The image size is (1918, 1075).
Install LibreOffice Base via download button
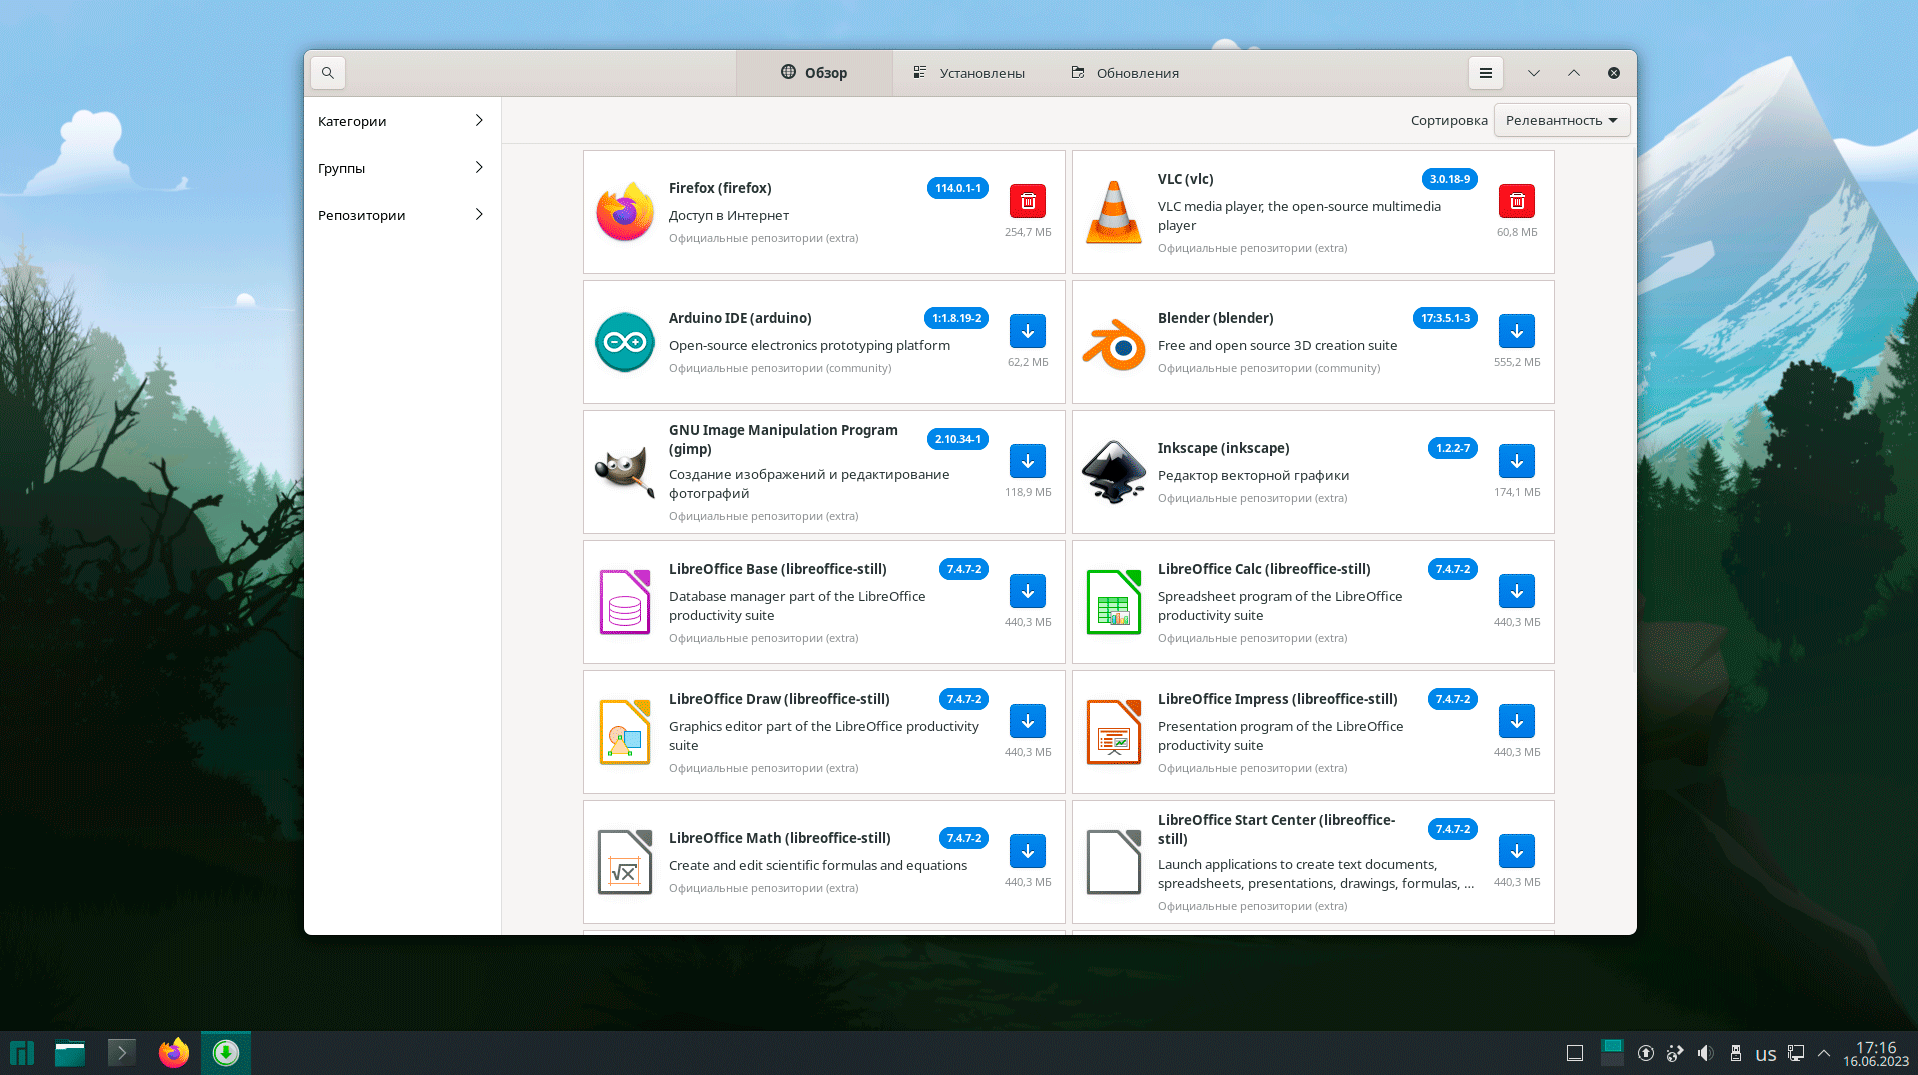[1028, 591]
